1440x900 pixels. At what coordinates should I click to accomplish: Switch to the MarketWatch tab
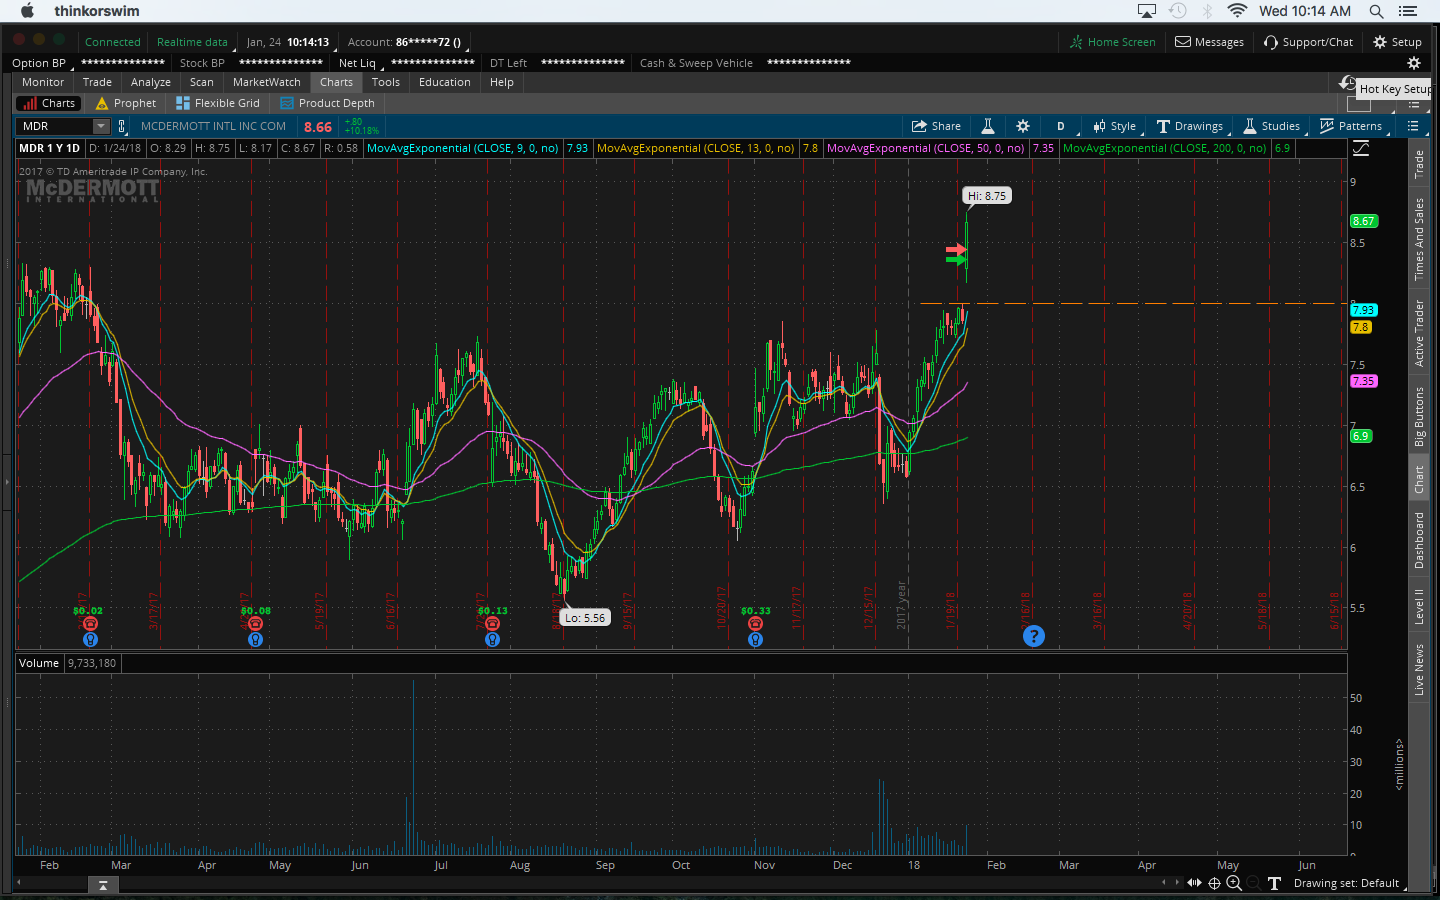pos(266,82)
